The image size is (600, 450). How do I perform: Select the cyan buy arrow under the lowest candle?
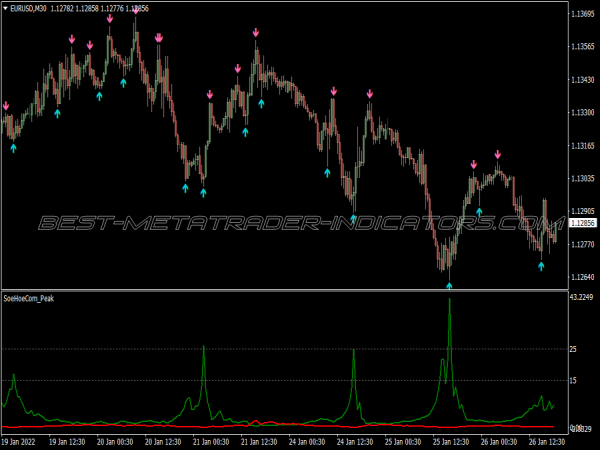(x=449, y=285)
